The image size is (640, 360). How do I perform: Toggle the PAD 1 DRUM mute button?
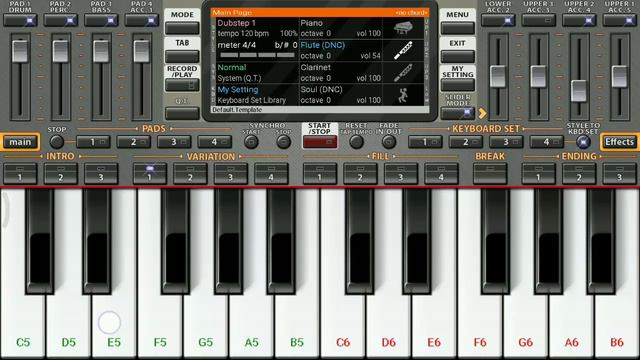pyautogui.click(x=20, y=20)
